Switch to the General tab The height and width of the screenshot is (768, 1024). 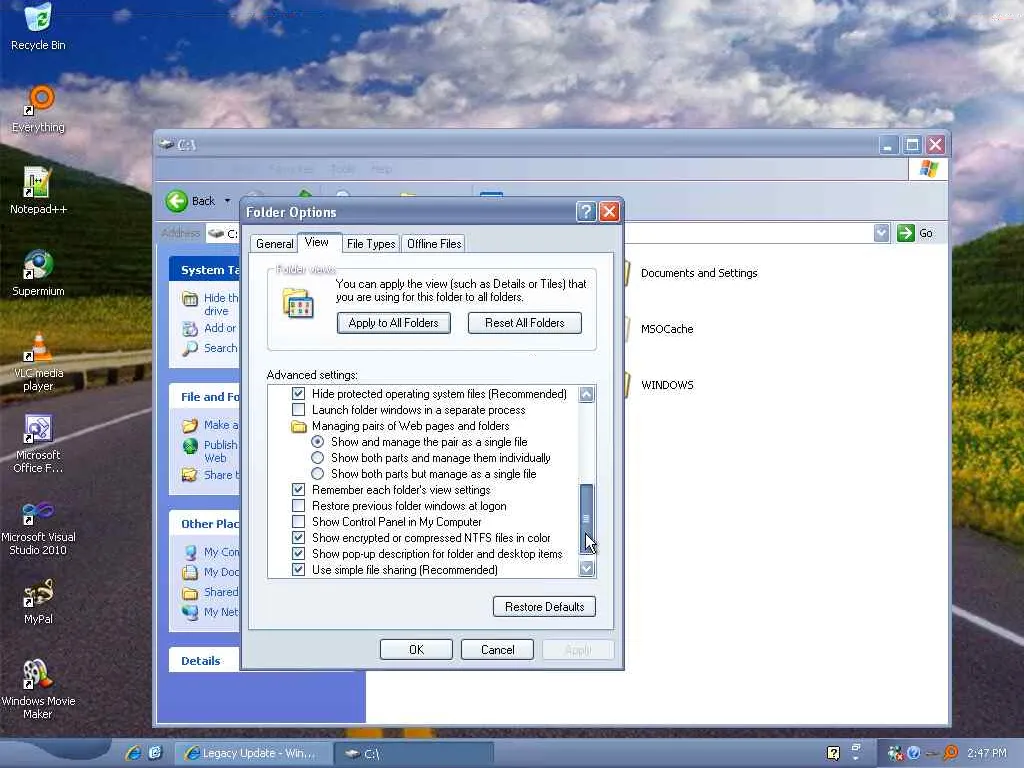pos(274,244)
